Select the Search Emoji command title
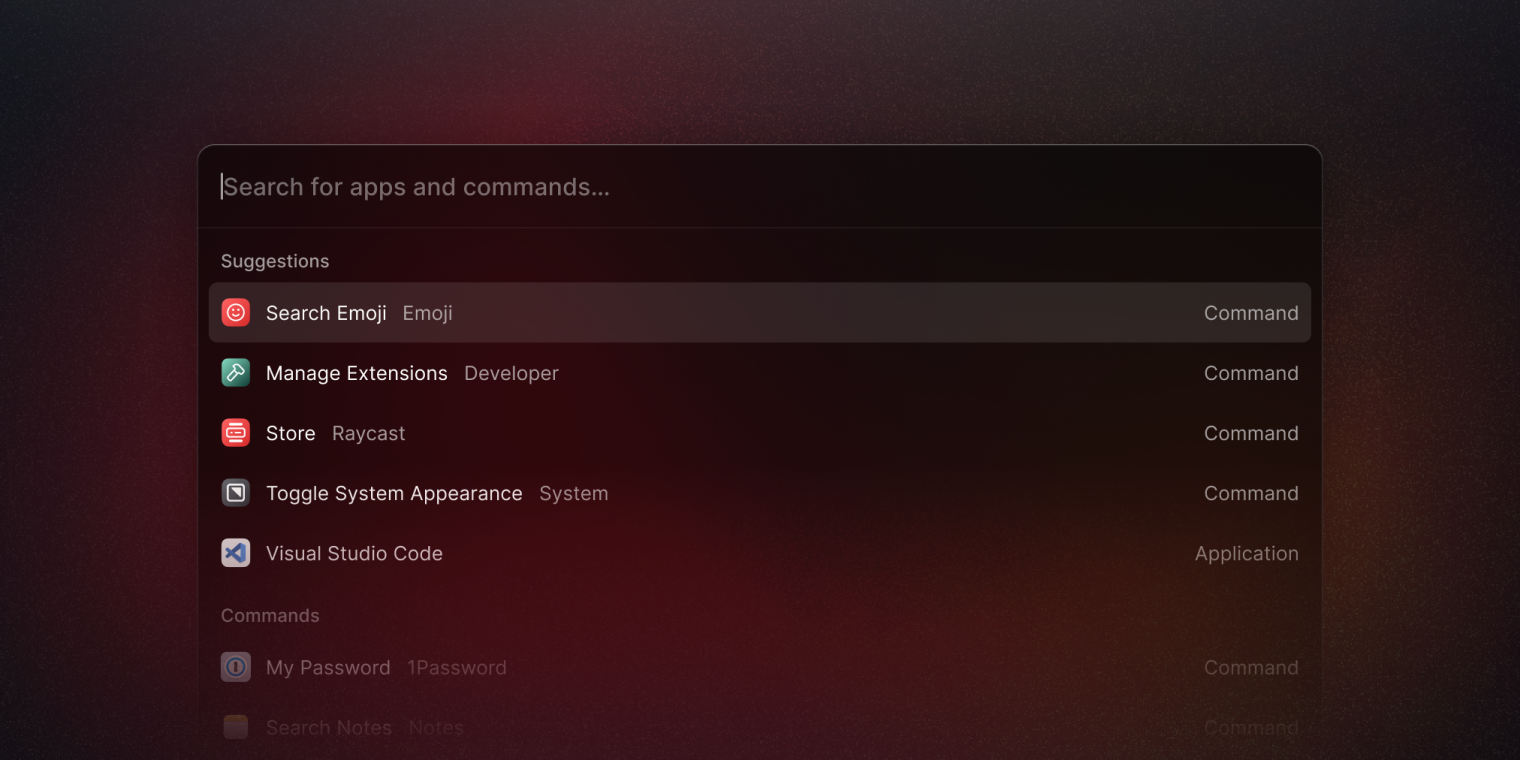 (x=326, y=313)
